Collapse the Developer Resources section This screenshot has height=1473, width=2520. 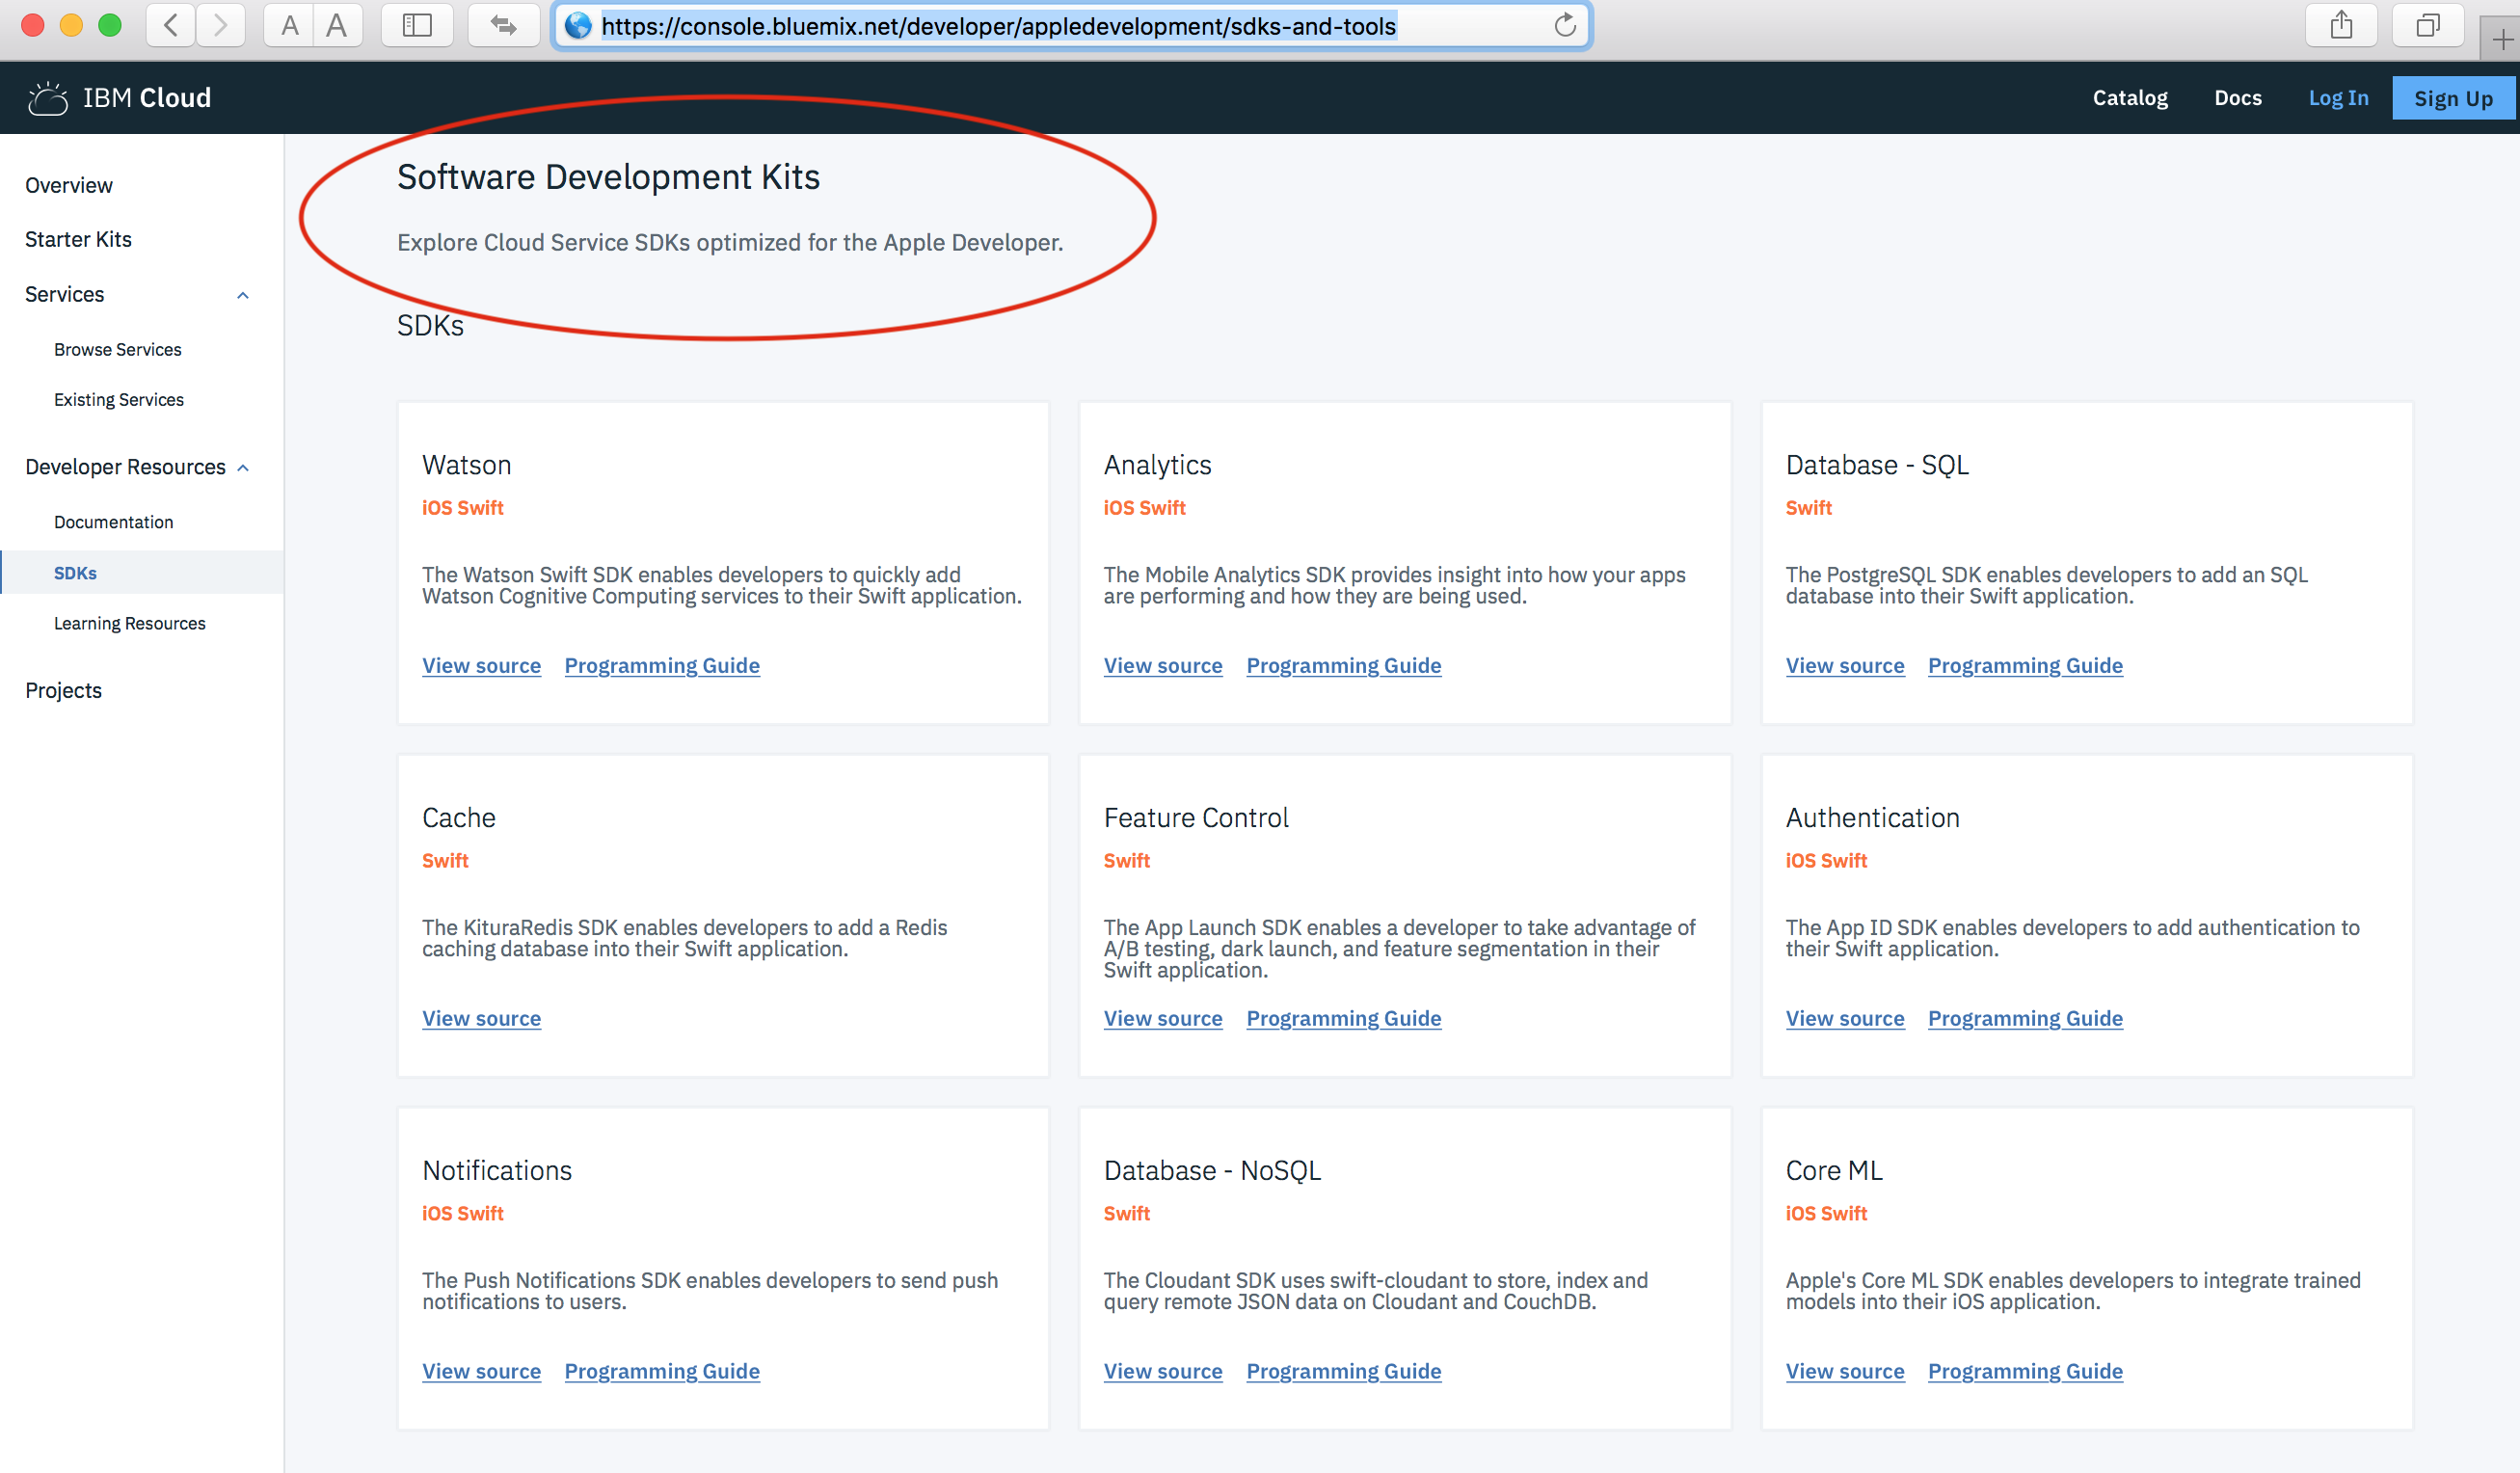(x=242, y=468)
